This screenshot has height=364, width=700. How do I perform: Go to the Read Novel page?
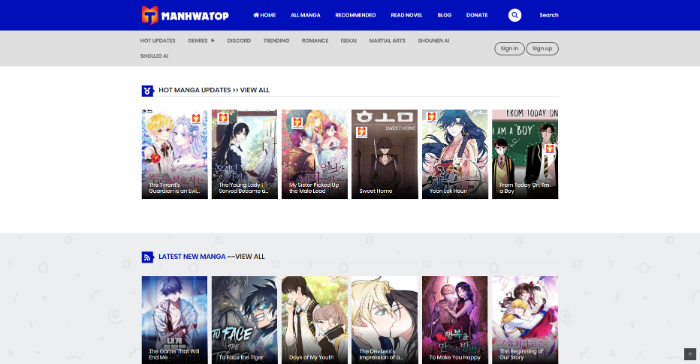click(x=406, y=15)
